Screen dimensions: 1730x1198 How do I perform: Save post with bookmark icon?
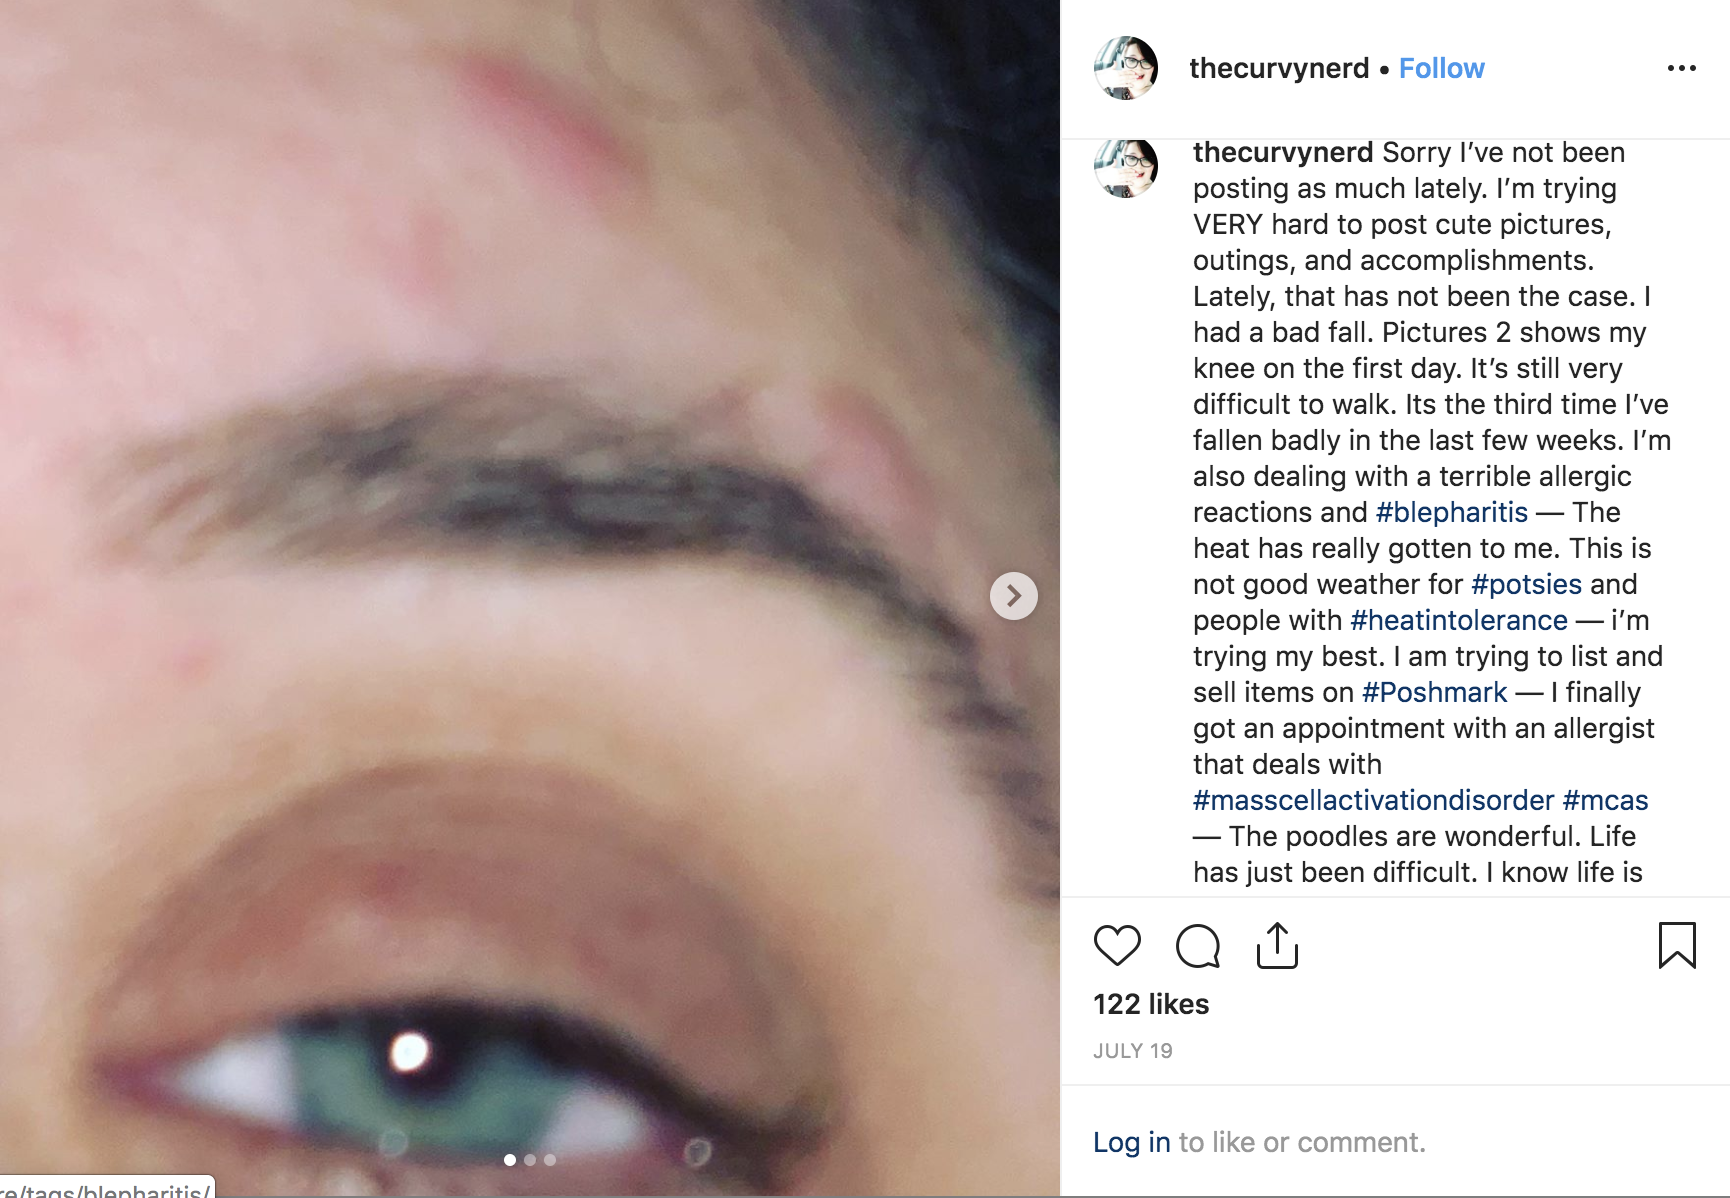click(1677, 946)
